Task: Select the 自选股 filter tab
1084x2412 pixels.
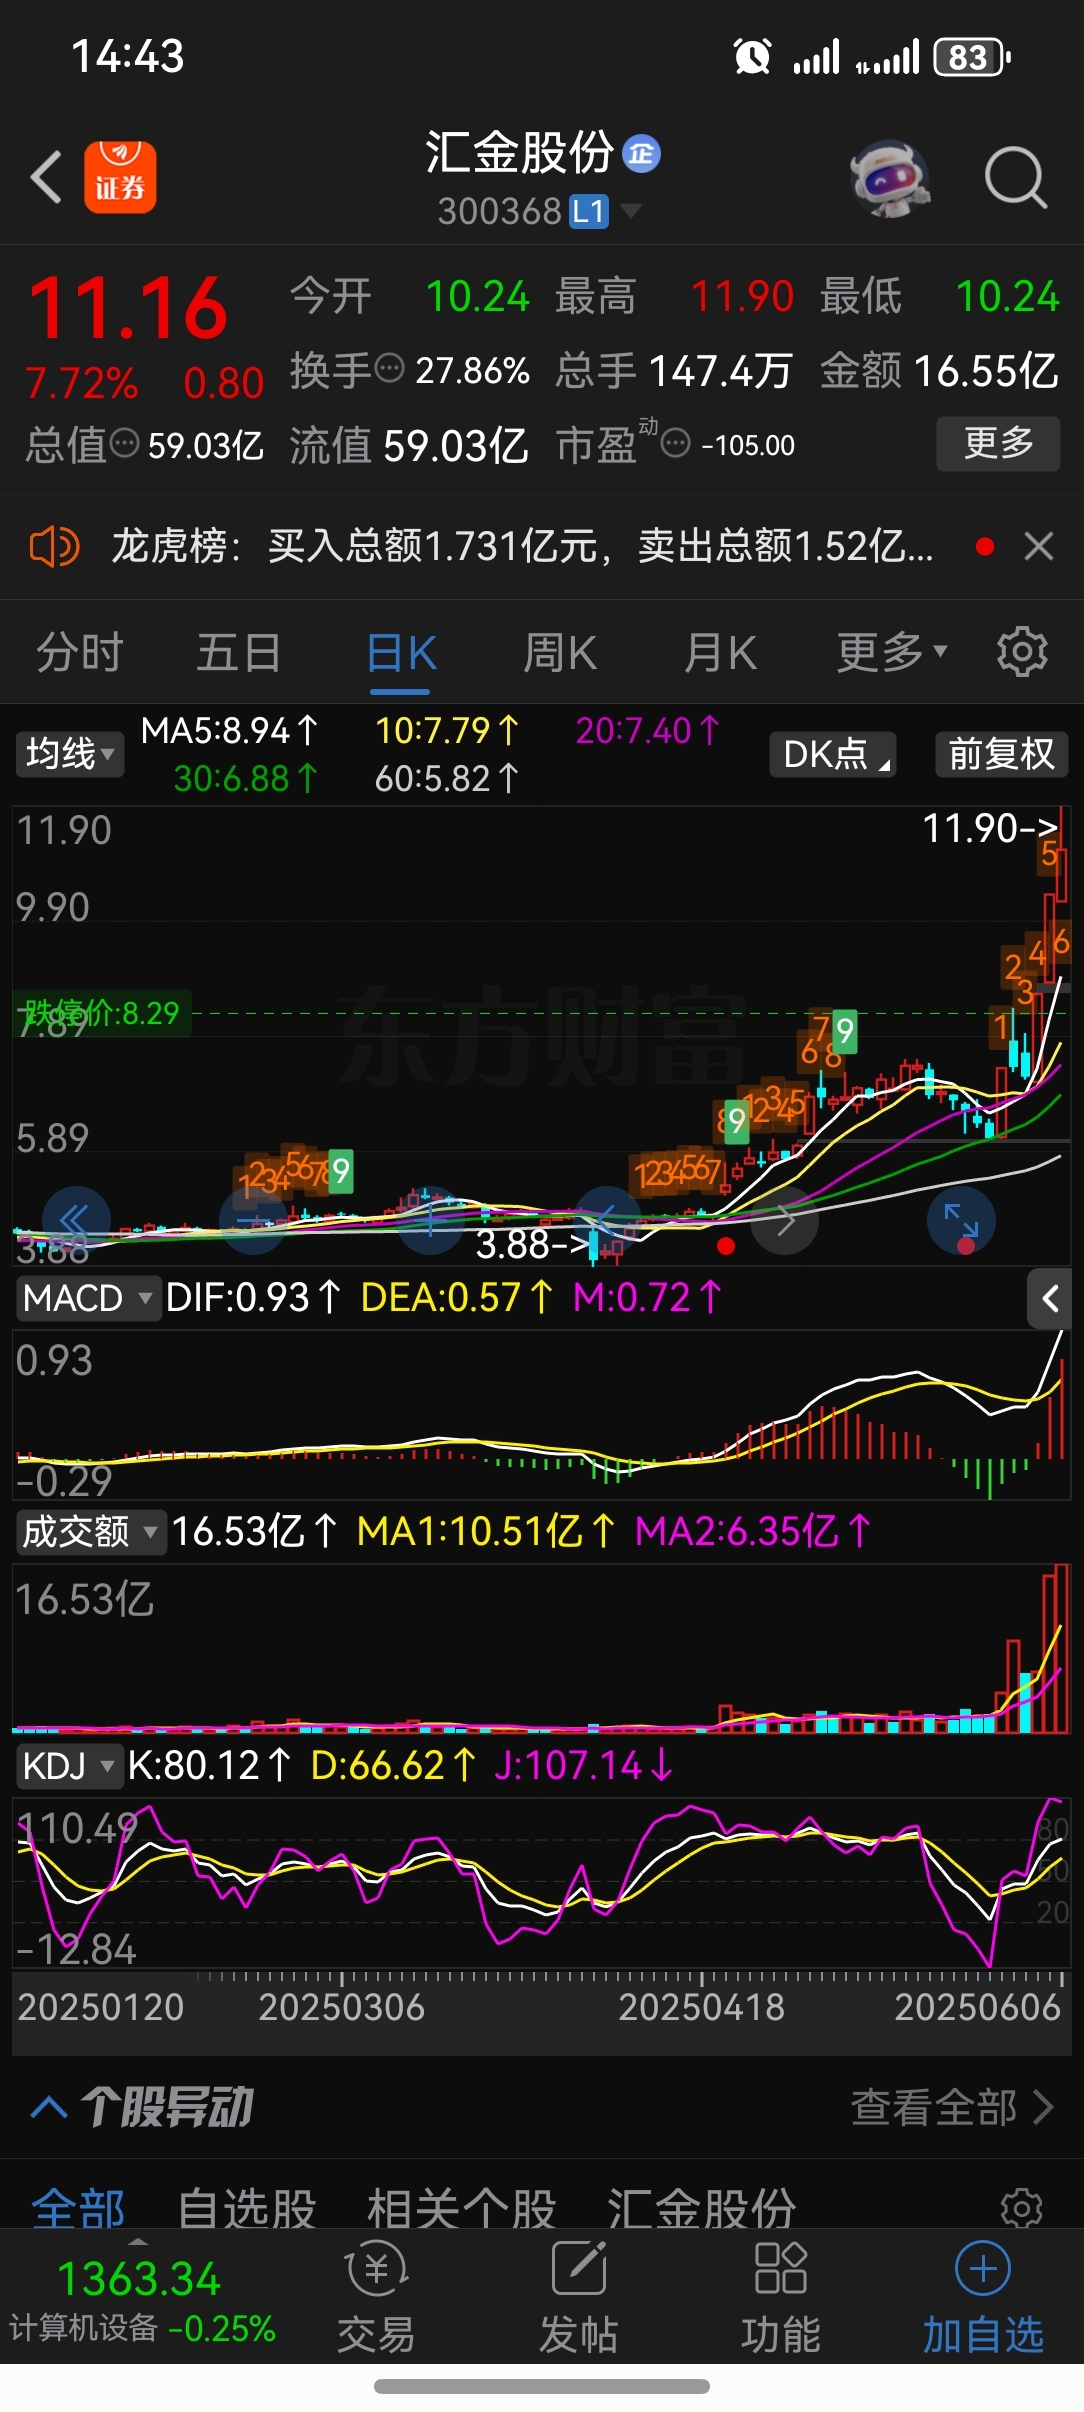Action: click(x=247, y=2209)
